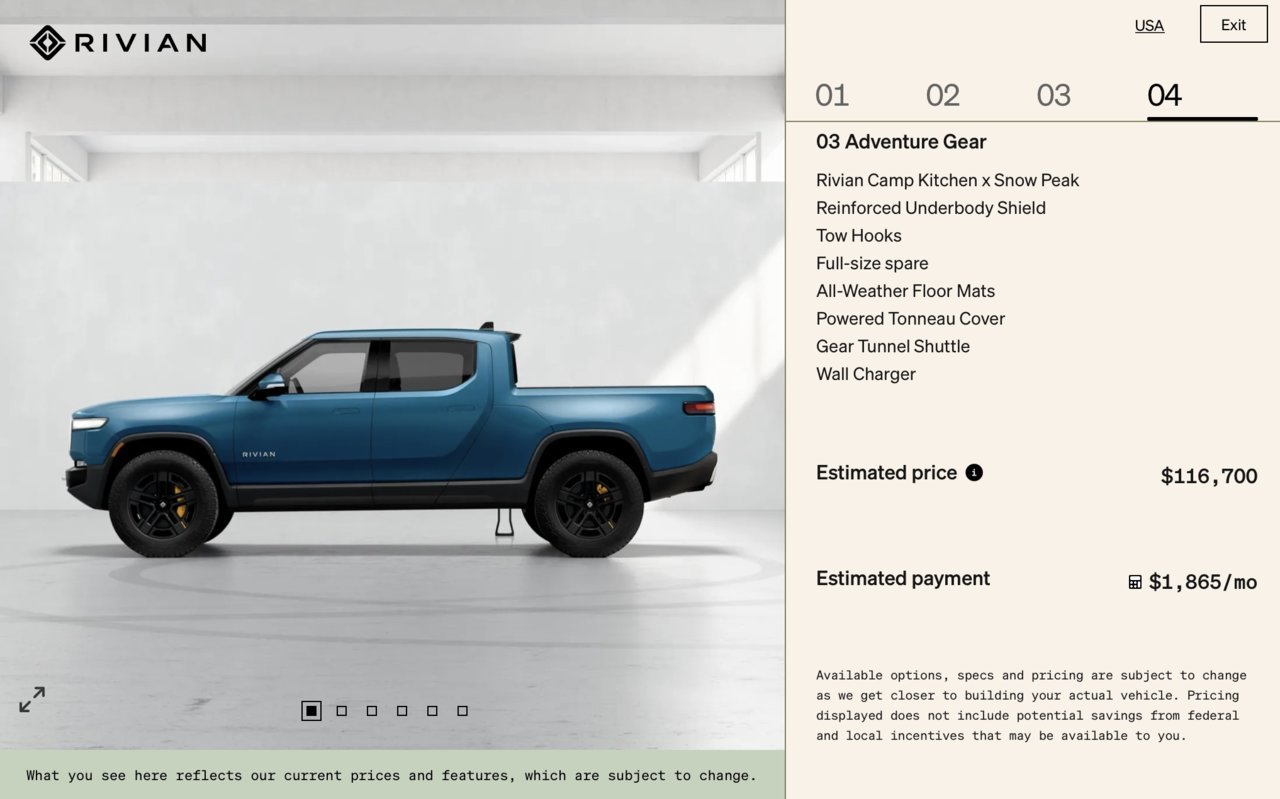Select the second image carousel dot

[x=342, y=711]
